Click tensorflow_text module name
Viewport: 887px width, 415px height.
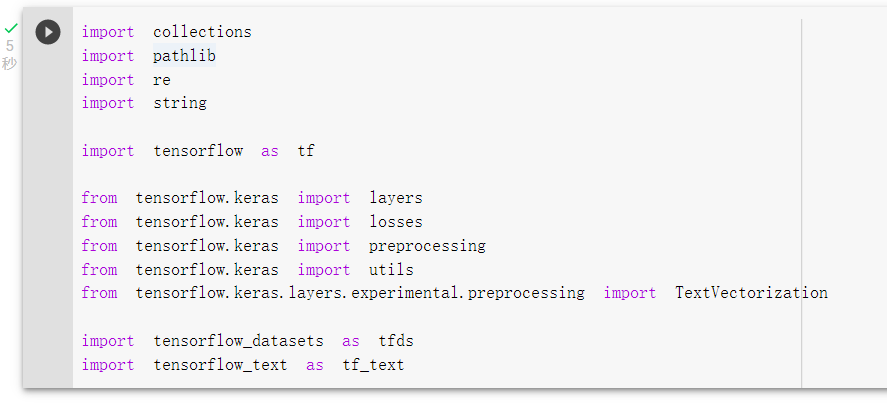[221, 365]
